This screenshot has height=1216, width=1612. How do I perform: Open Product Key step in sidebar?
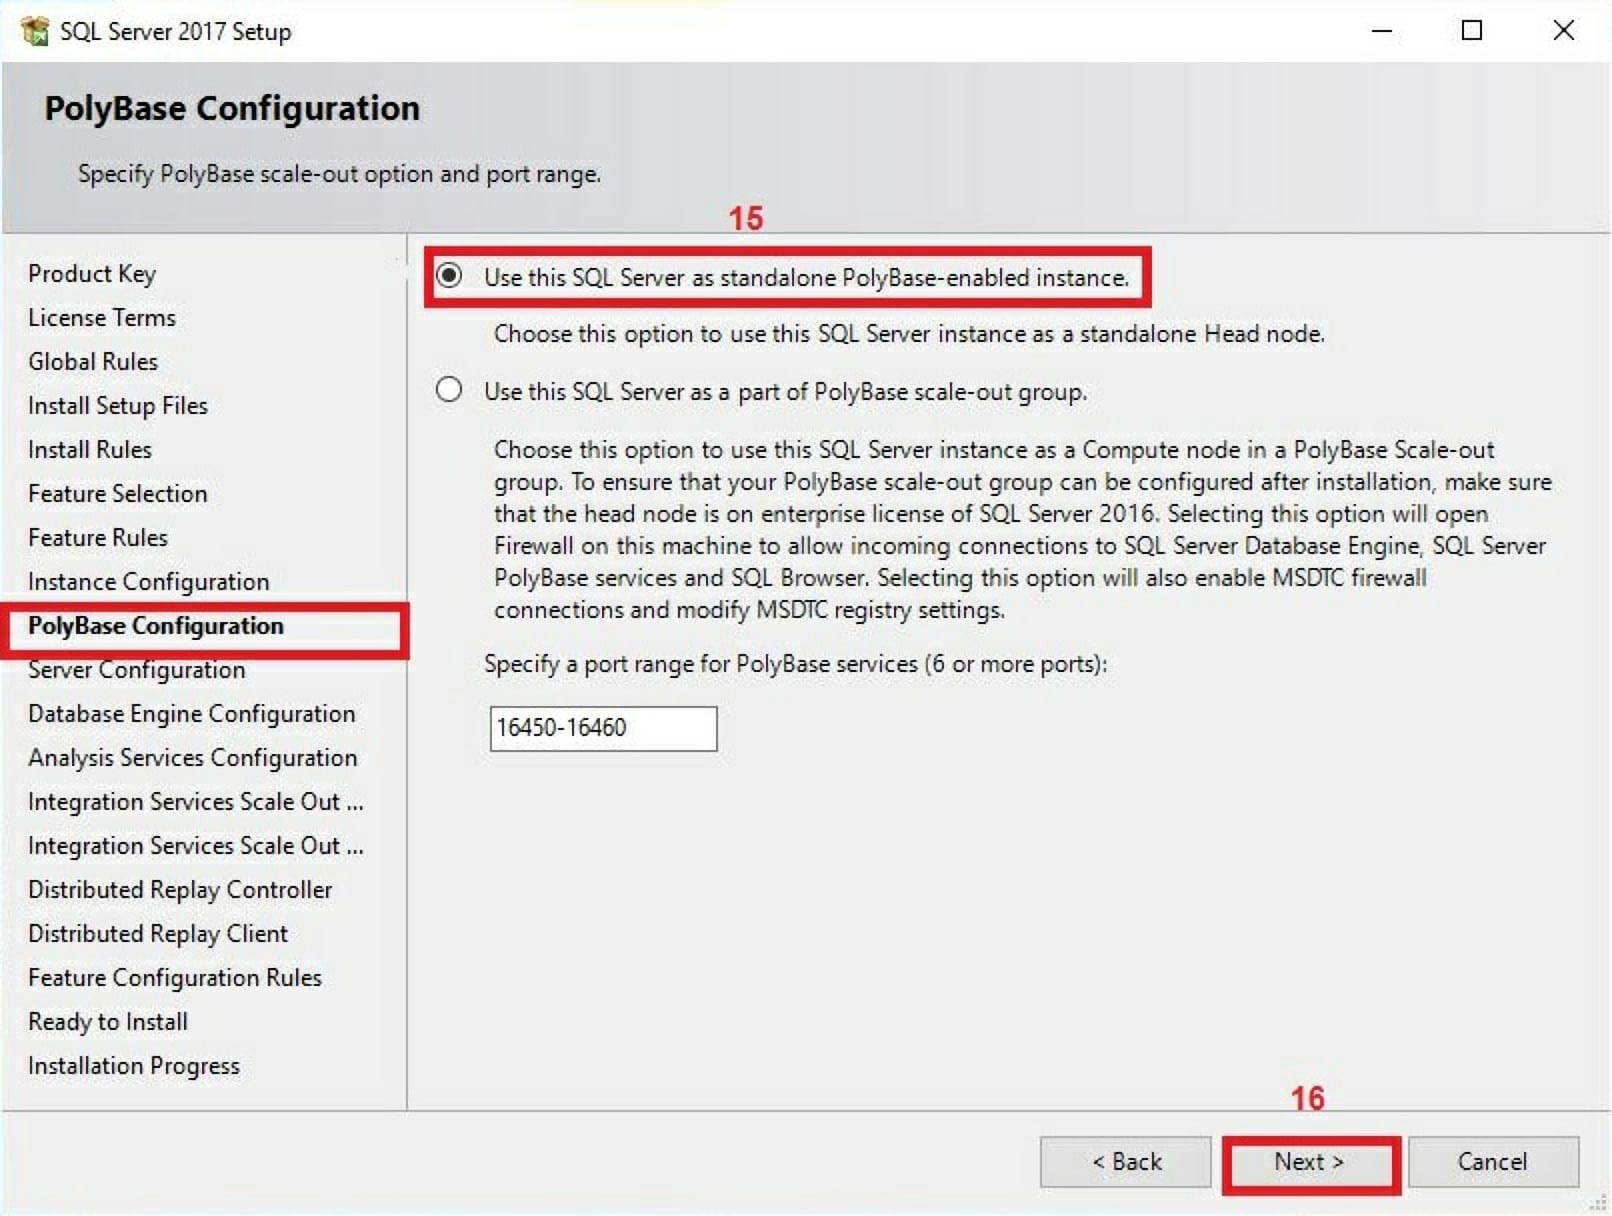(x=92, y=274)
